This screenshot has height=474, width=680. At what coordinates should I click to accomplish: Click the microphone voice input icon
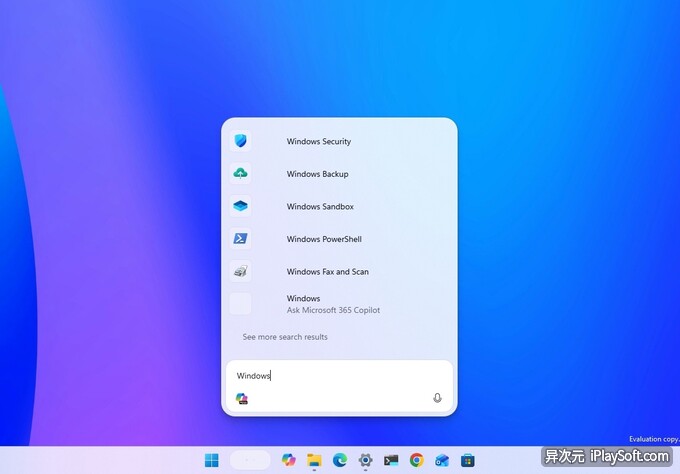(437, 398)
